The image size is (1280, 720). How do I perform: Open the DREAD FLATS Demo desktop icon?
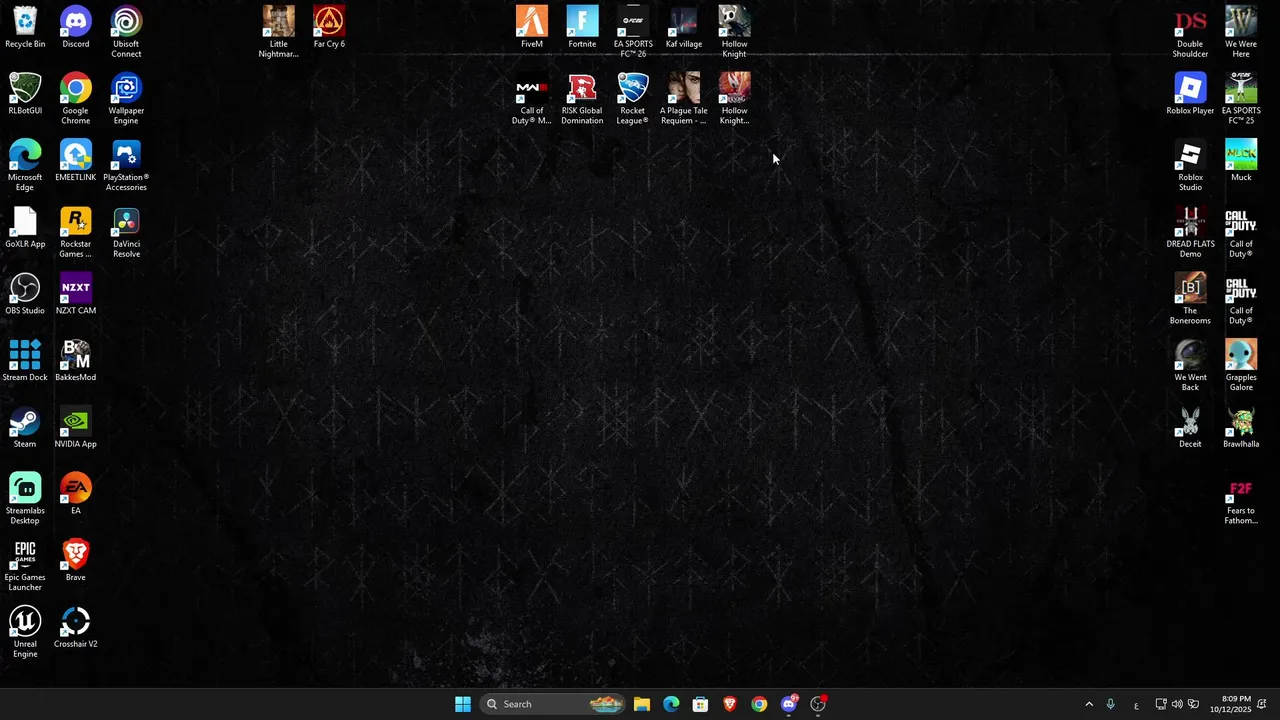(x=1190, y=233)
